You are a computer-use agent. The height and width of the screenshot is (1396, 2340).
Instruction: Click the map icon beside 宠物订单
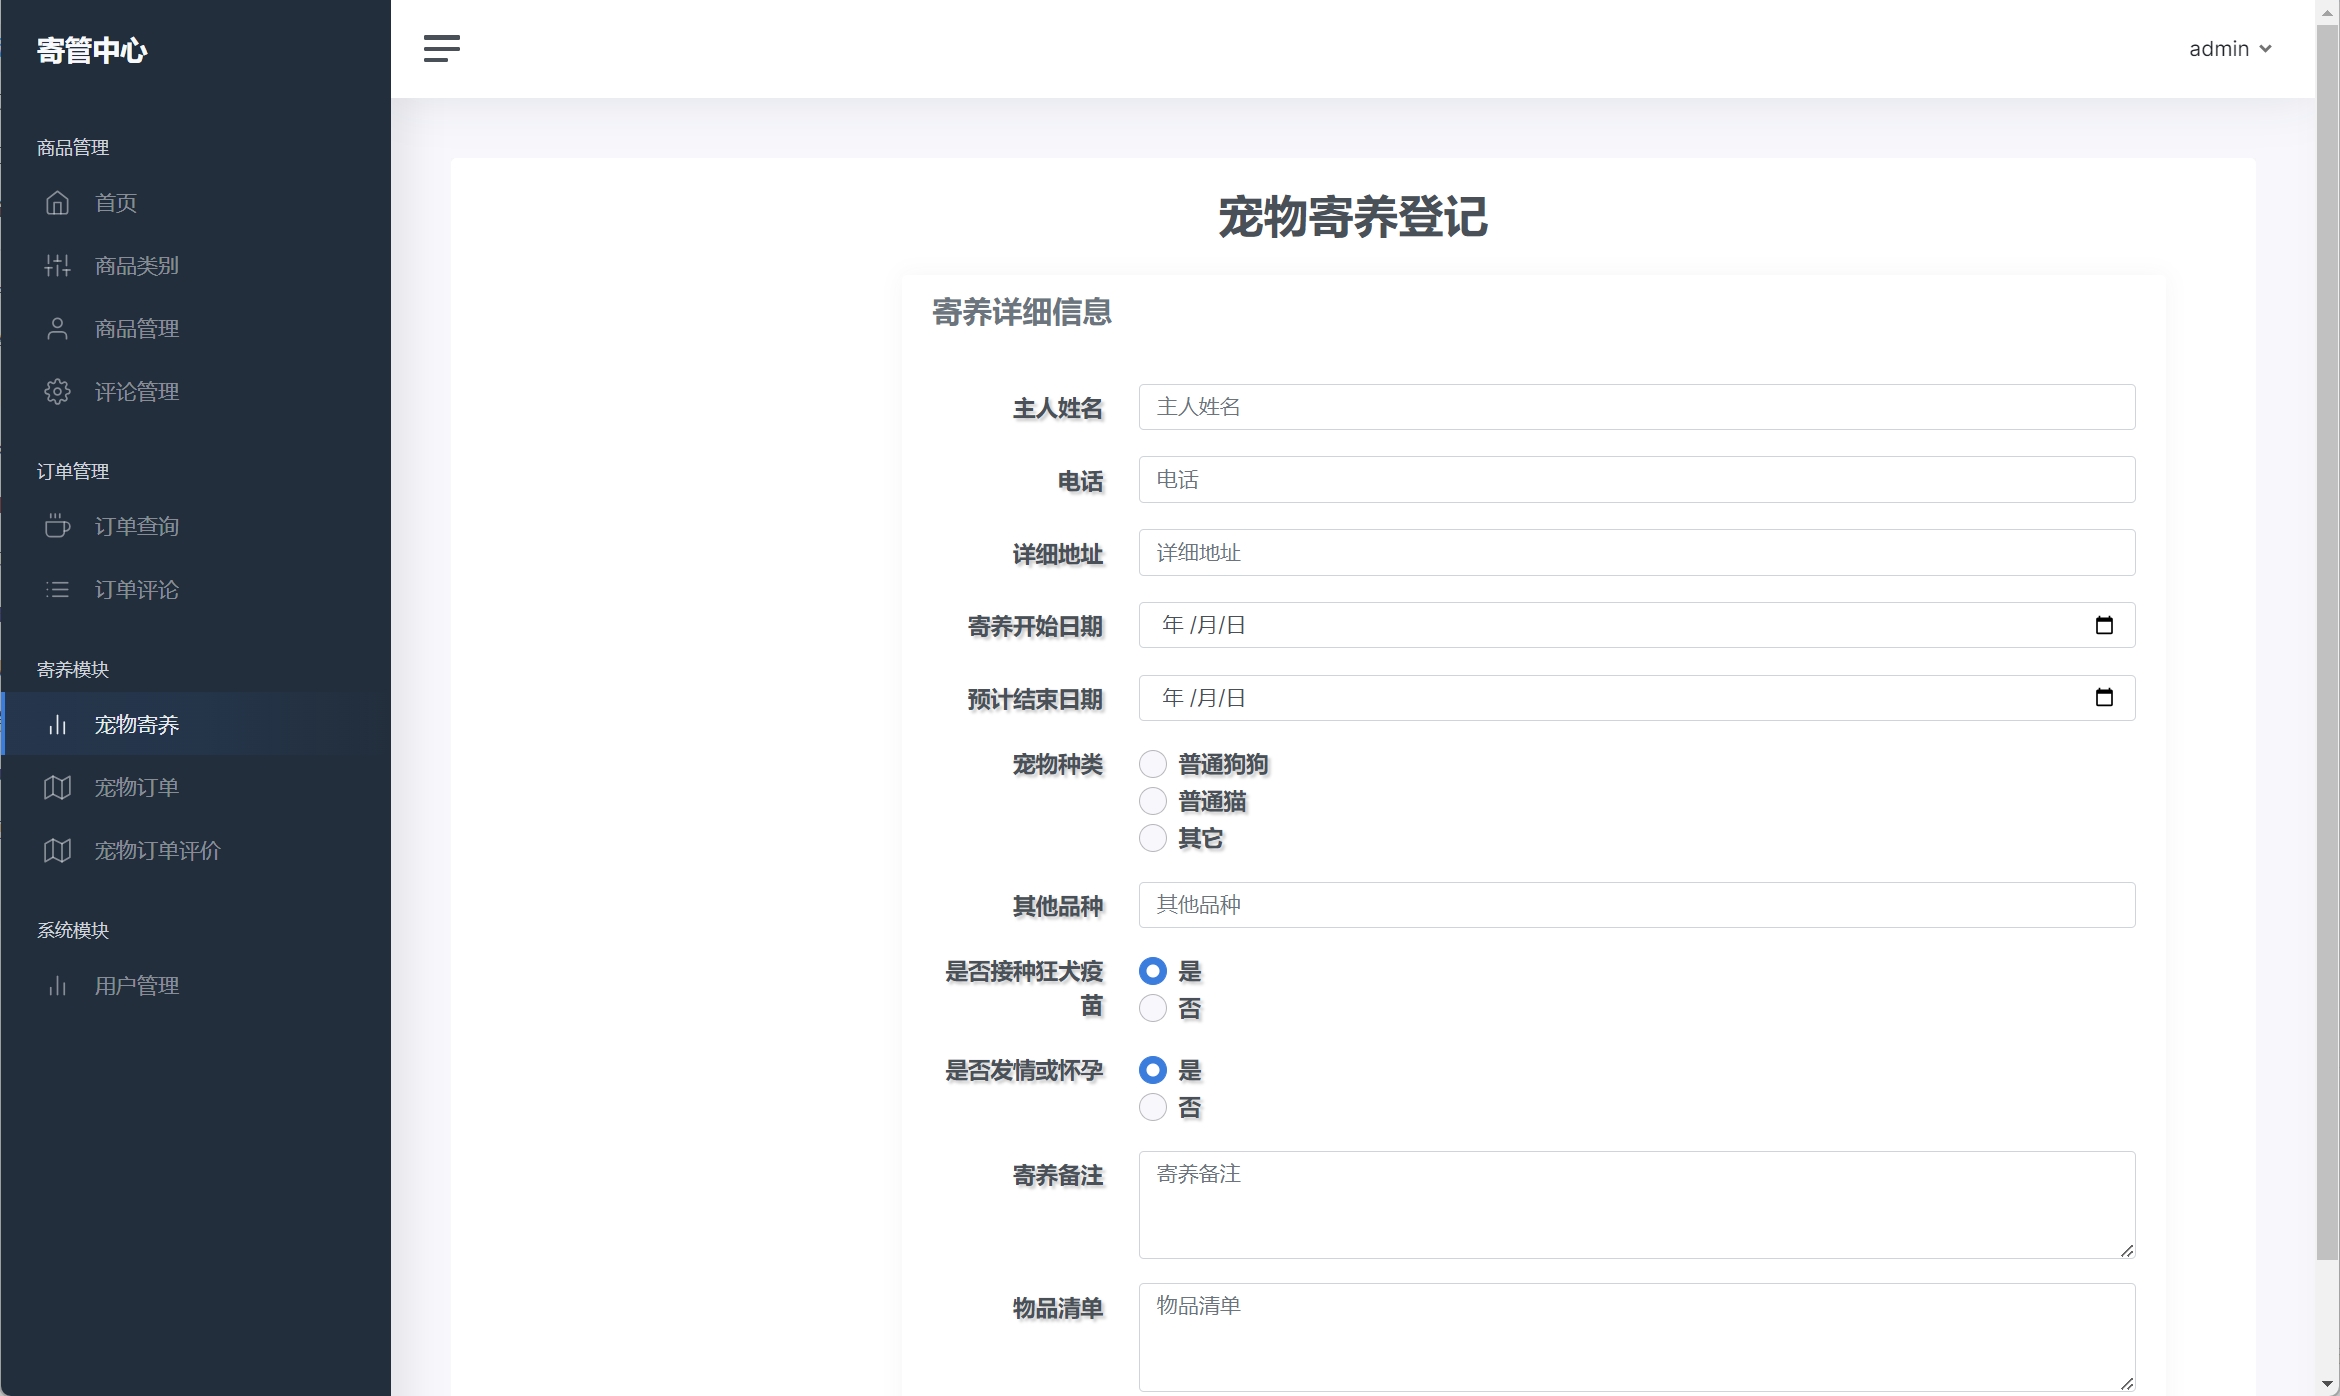click(x=57, y=788)
